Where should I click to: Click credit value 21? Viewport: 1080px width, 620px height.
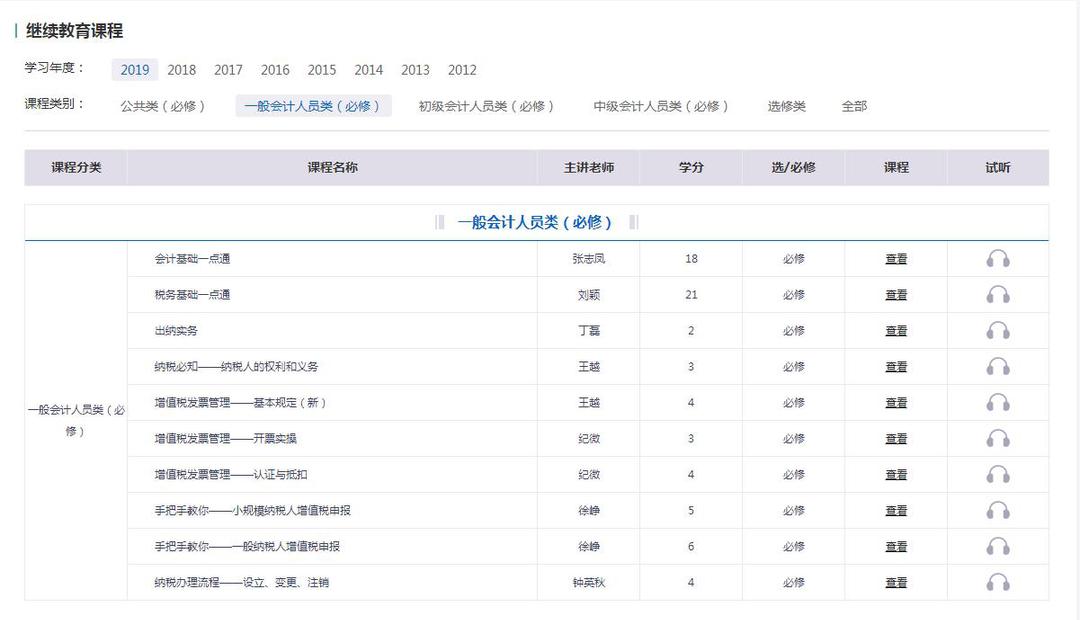tap(691, 295)
